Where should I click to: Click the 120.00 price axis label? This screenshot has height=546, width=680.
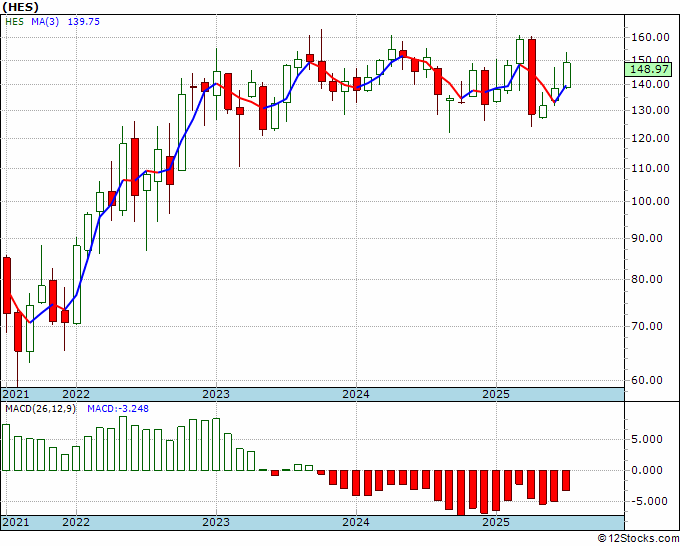click(650, 138)
